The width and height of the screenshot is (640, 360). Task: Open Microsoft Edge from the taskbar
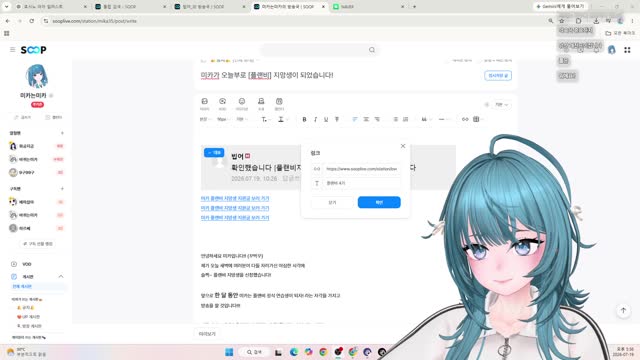293,352
